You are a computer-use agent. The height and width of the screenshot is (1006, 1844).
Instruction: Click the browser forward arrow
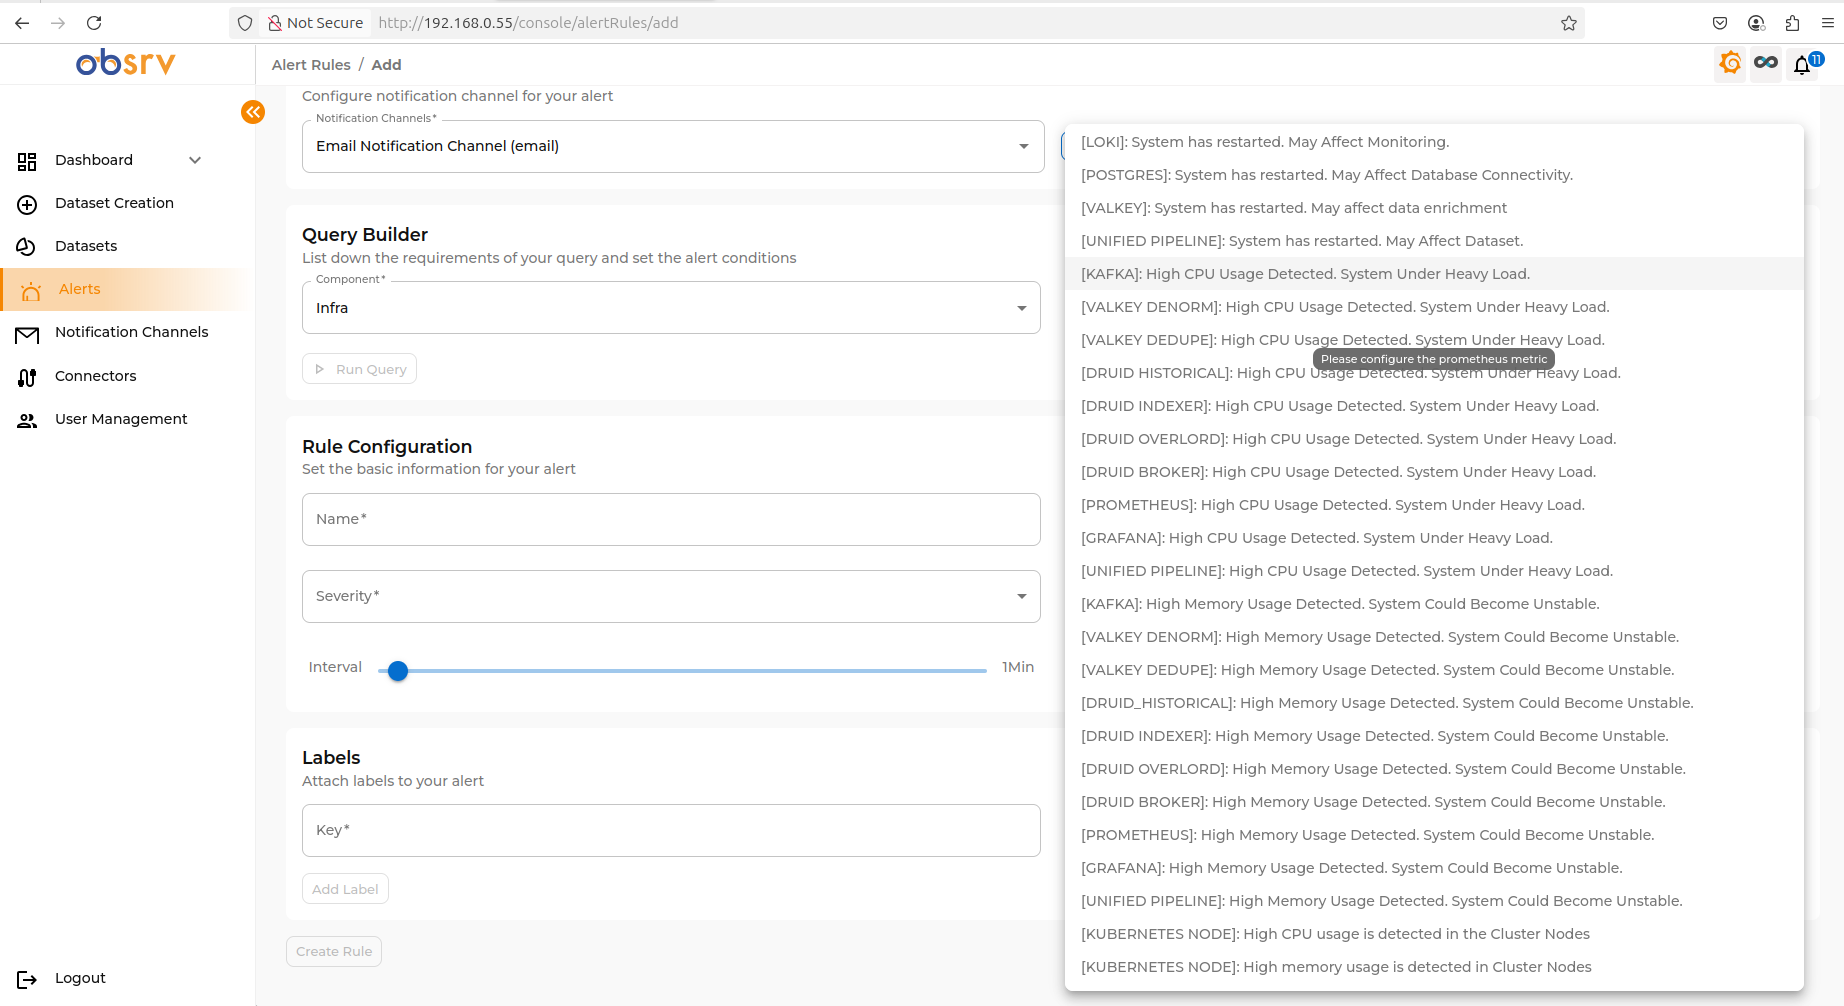click(58, 23)
